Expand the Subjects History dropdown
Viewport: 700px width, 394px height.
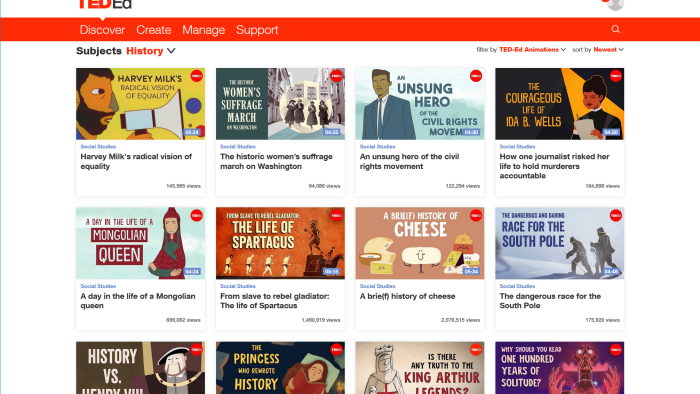[x=151, y=51]
